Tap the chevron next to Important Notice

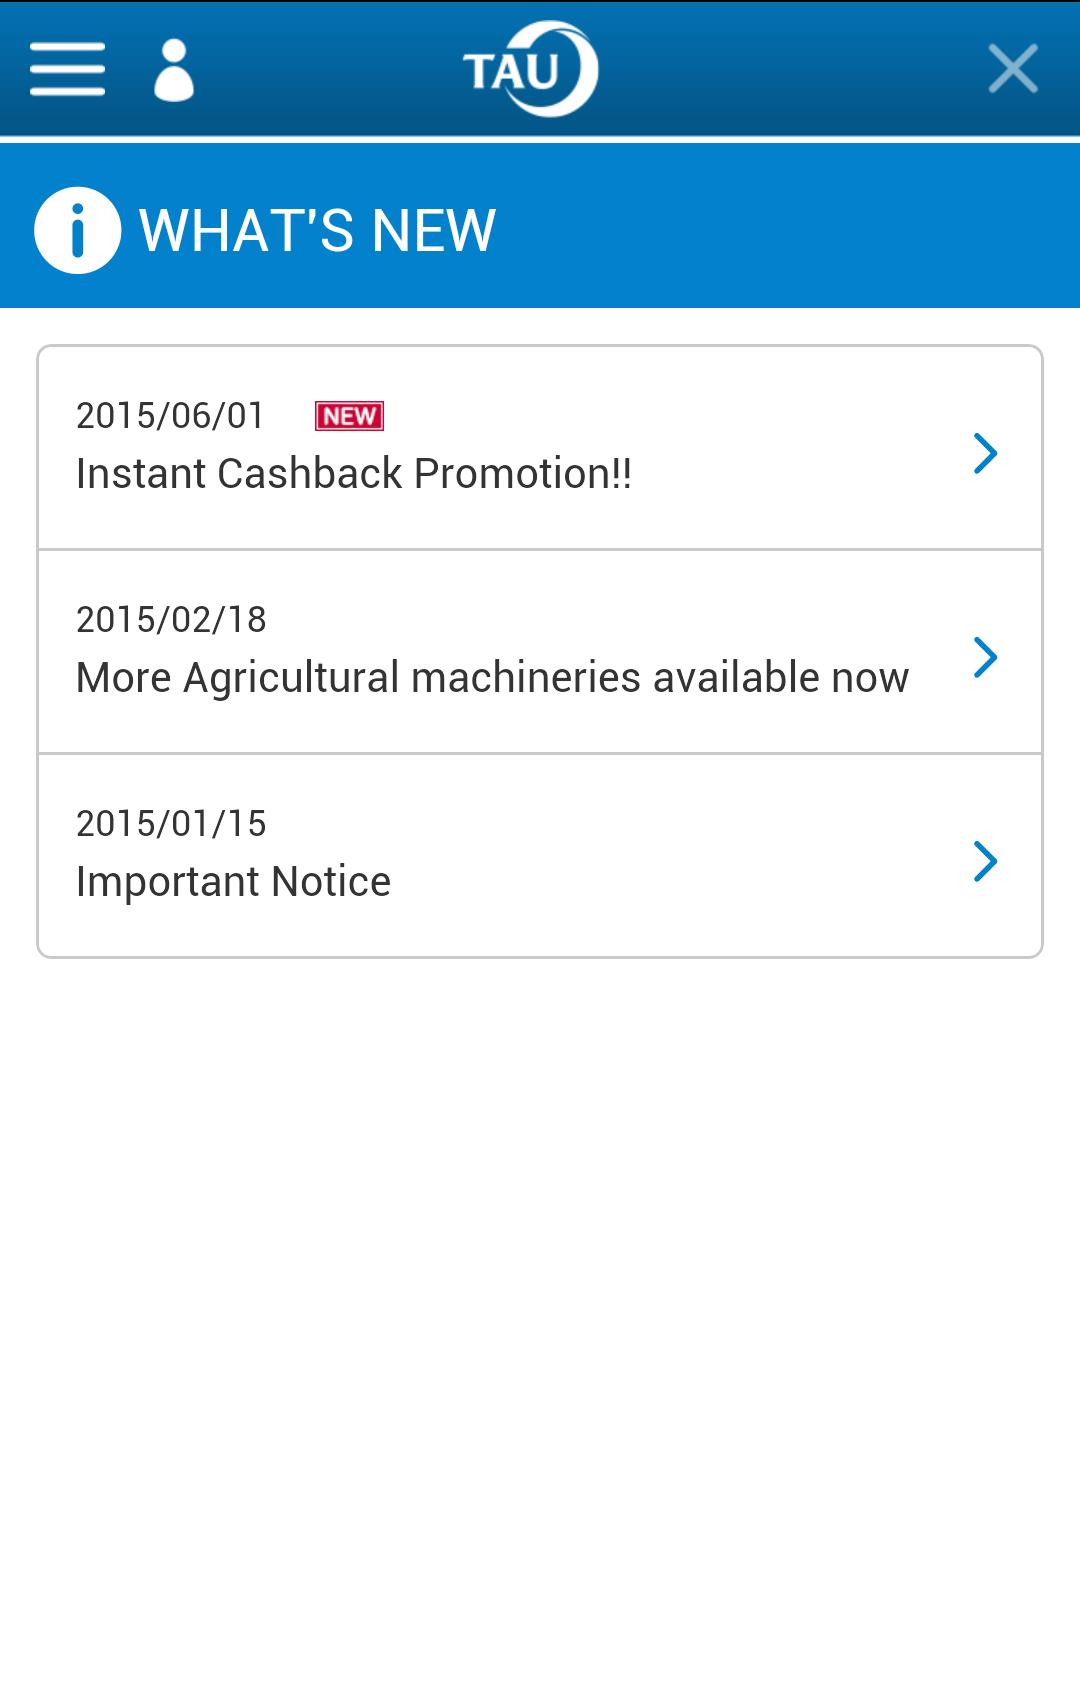[x=985, y=861]
